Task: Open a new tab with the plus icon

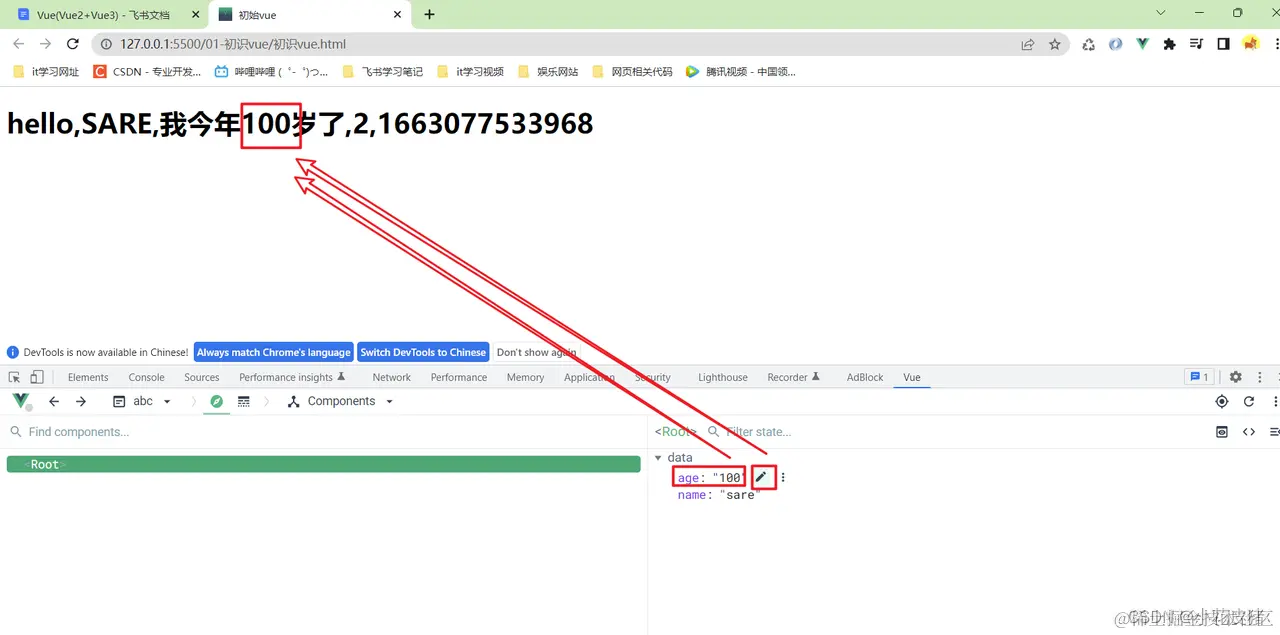Action: click(x=429, y=14)
